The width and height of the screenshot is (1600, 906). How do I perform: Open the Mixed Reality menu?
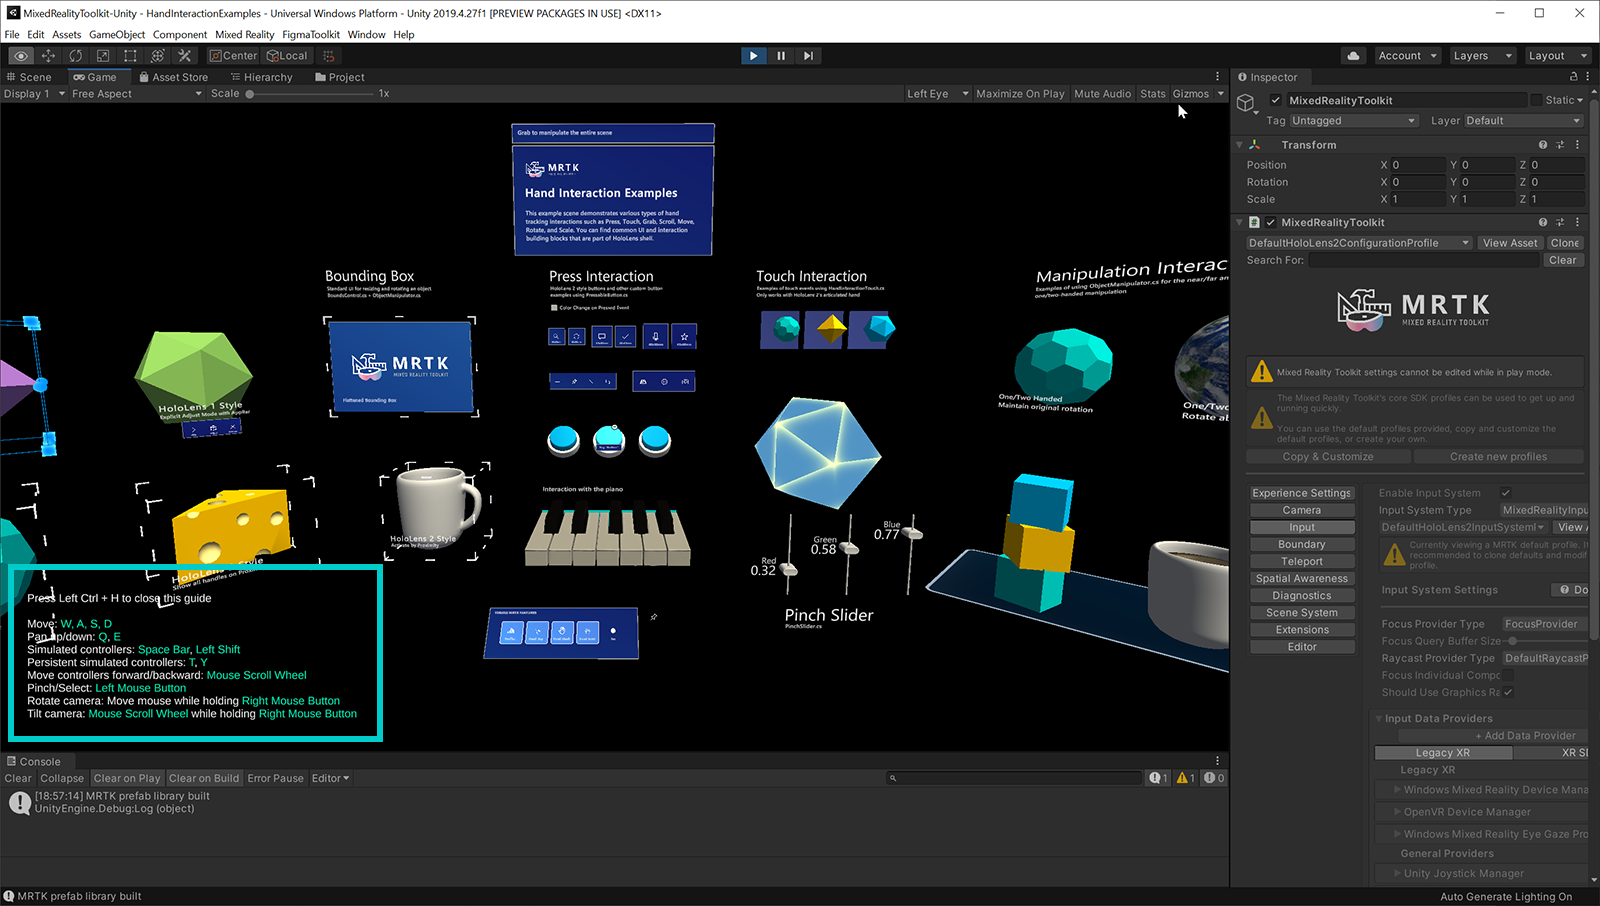[x=244, y=34]
